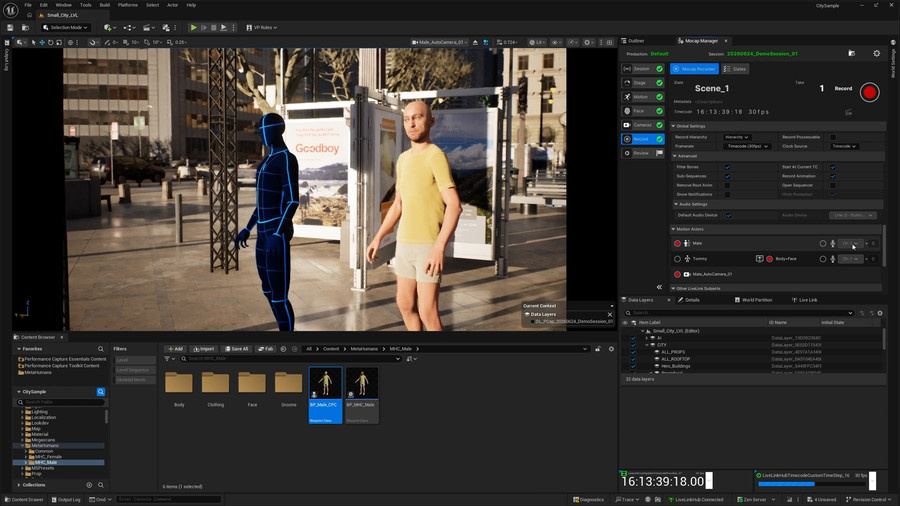Click the eject camera pilot icon
Image resolution: width=900 pixels, height=506 pixels.
point(475,42)
